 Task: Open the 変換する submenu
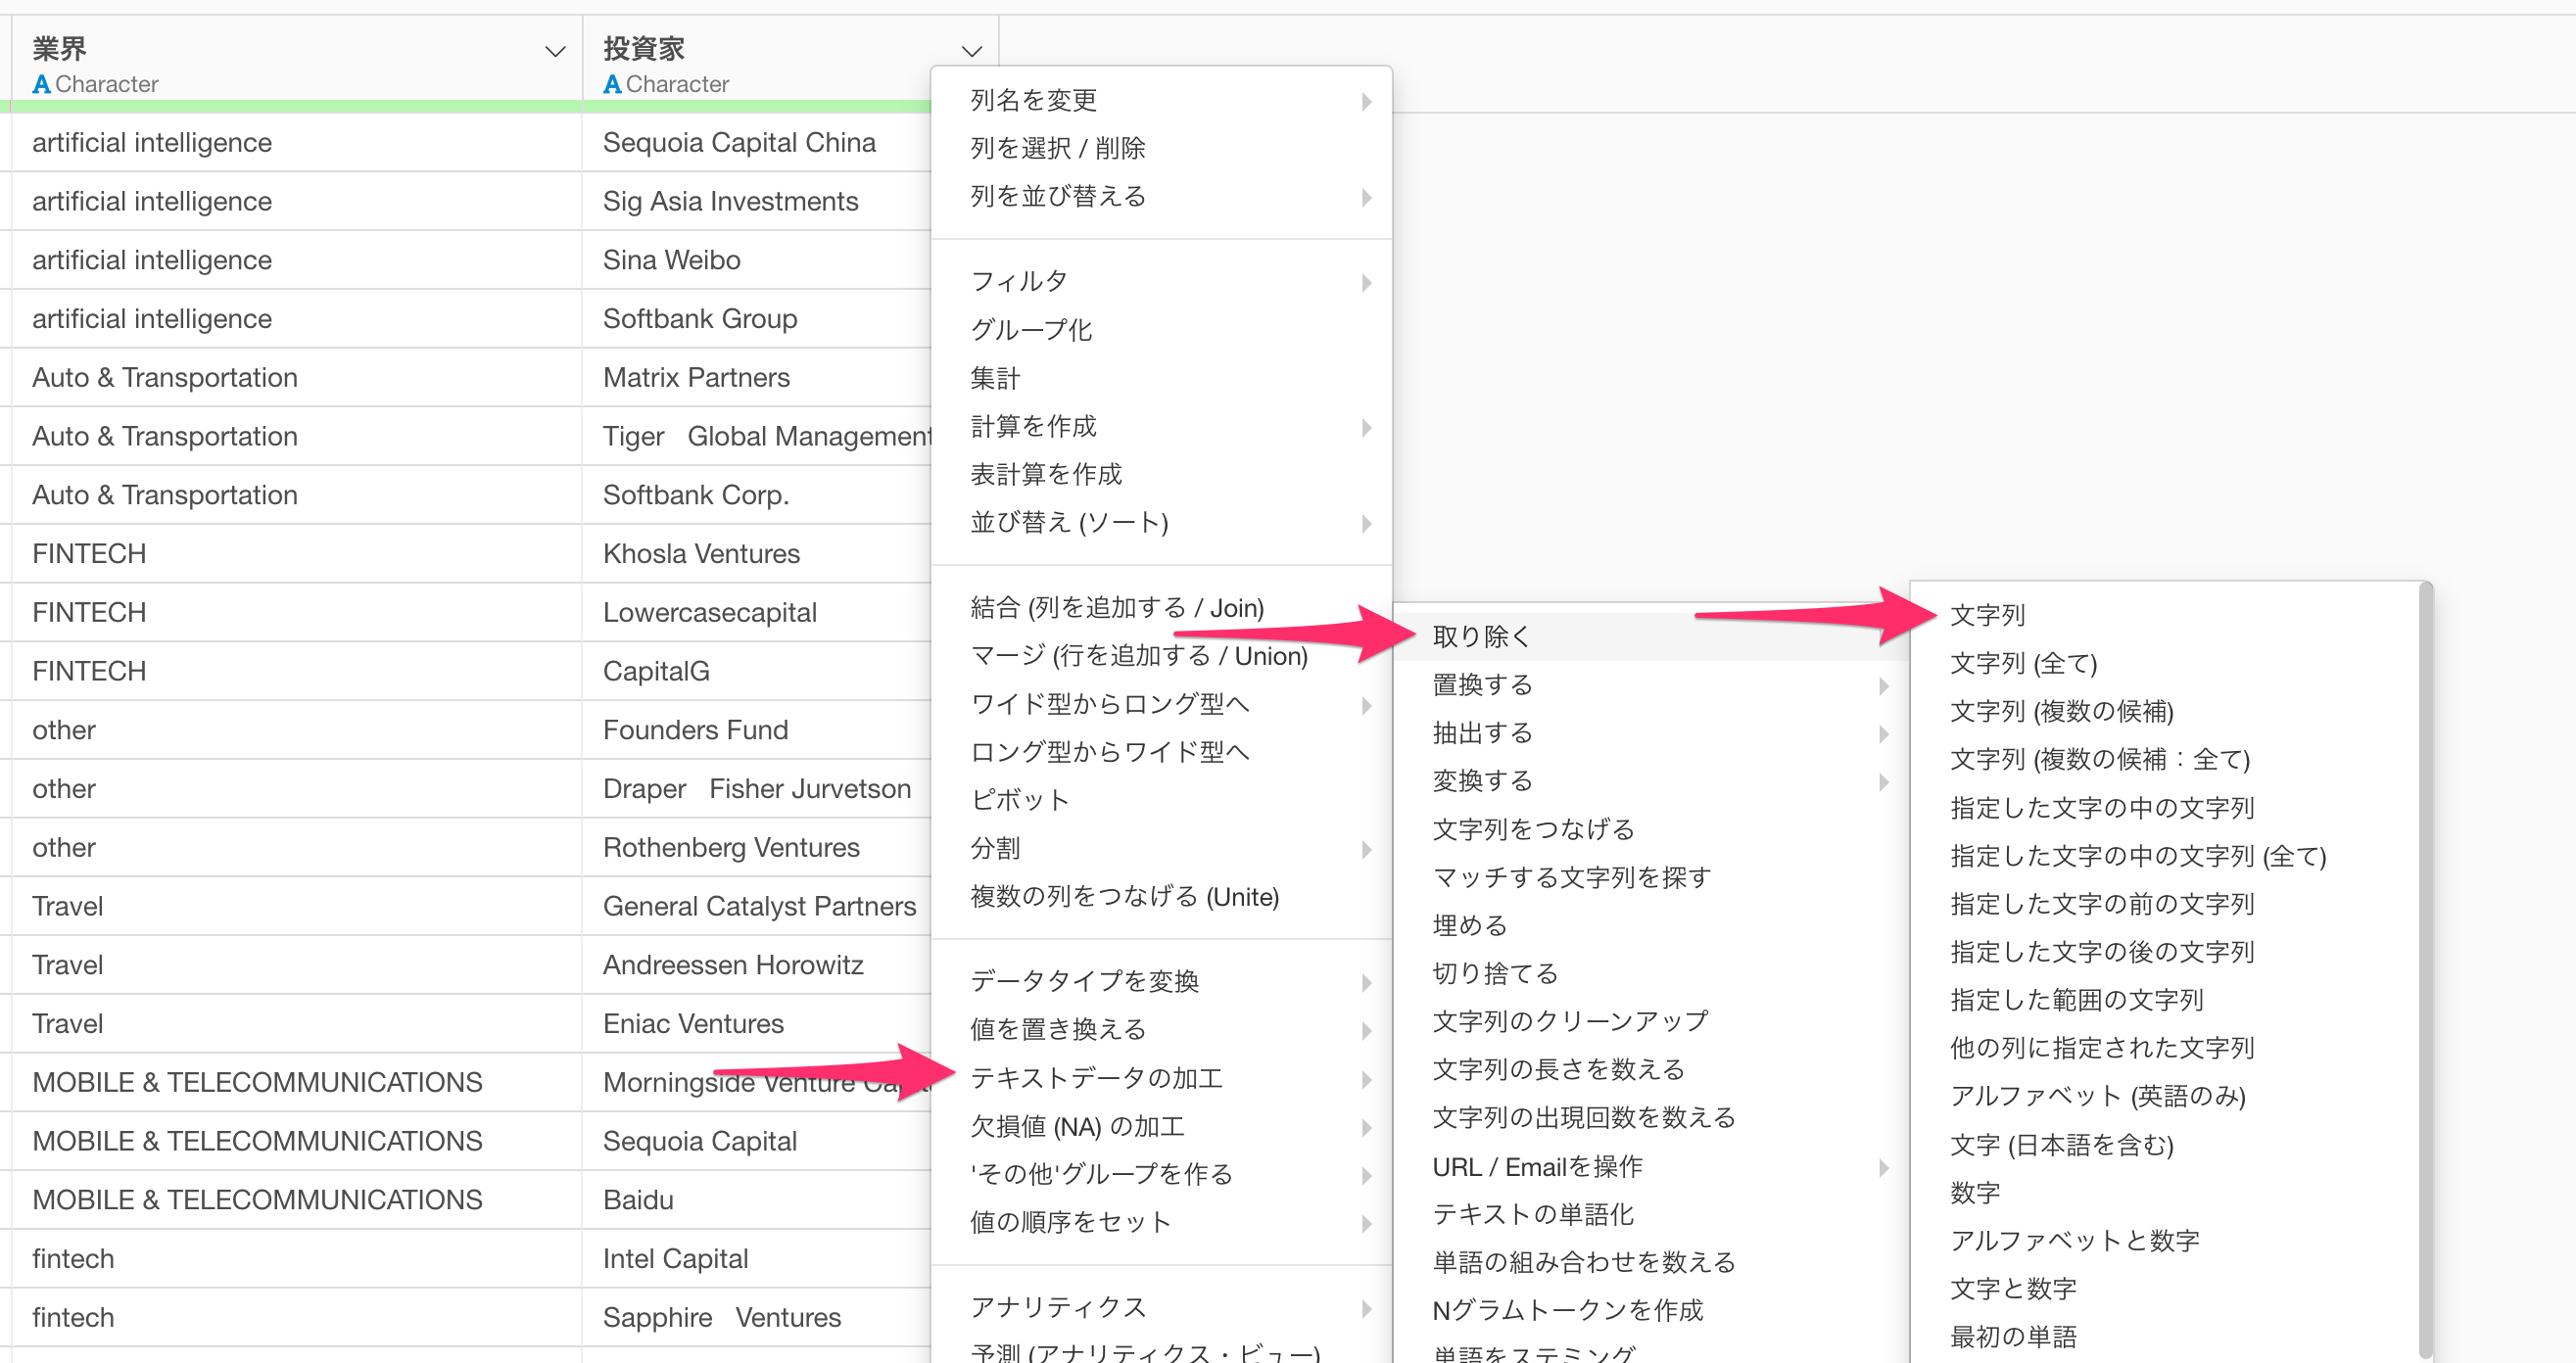tap(1651, 781)
